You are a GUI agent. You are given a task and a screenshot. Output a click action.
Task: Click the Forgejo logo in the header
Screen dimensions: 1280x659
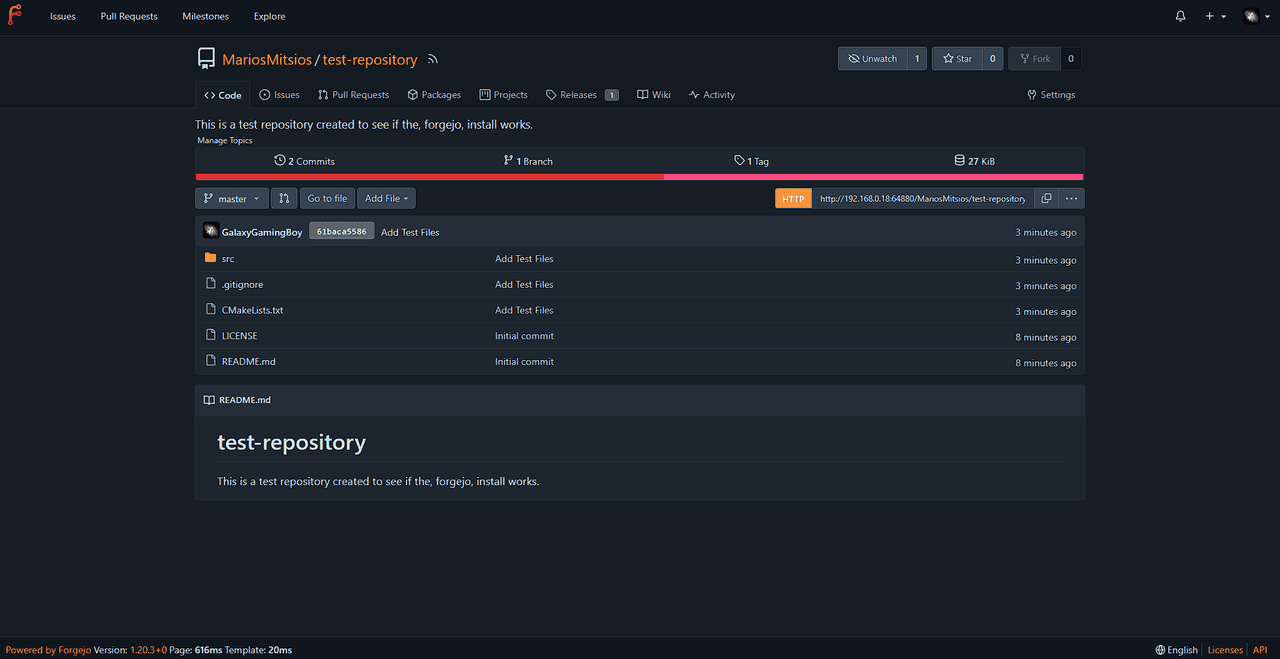coord(16,16)
